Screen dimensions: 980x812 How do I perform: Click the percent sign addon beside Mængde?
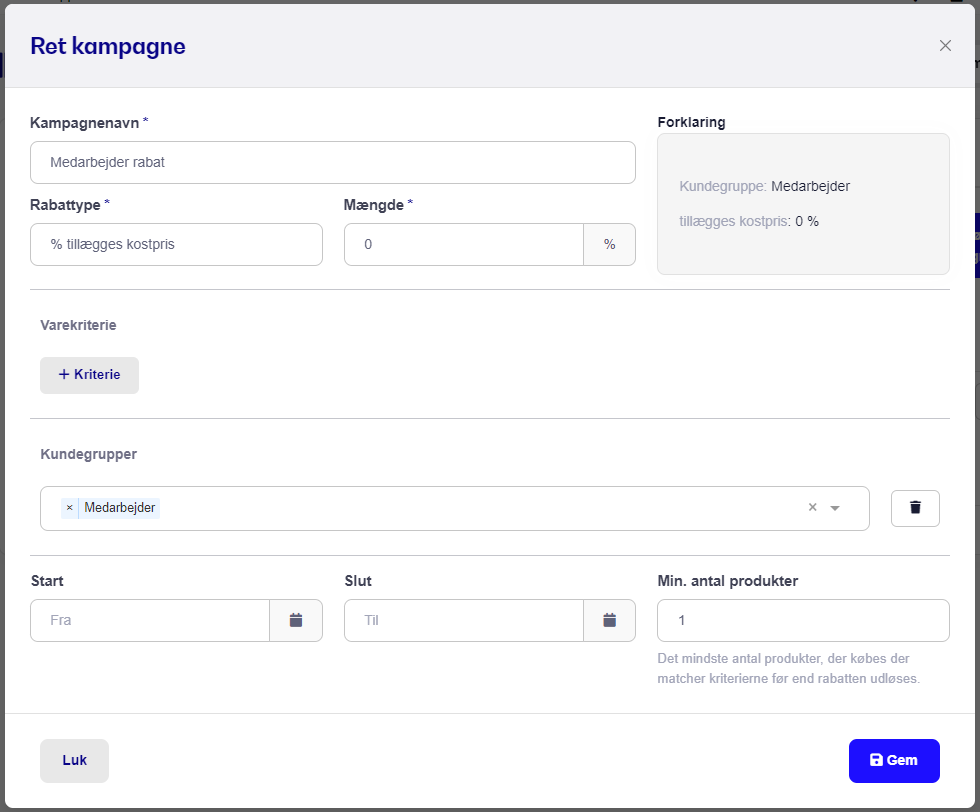click(609, 244)
